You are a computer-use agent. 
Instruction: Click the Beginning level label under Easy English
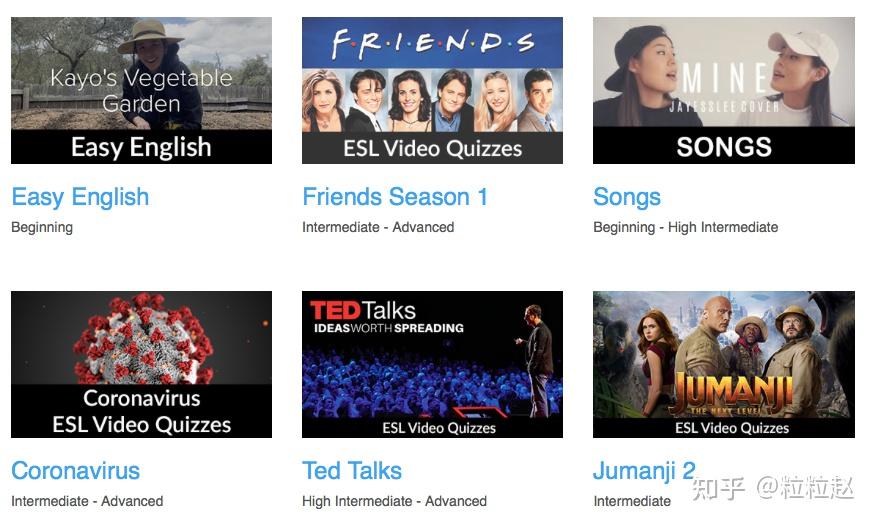point(42,227)
